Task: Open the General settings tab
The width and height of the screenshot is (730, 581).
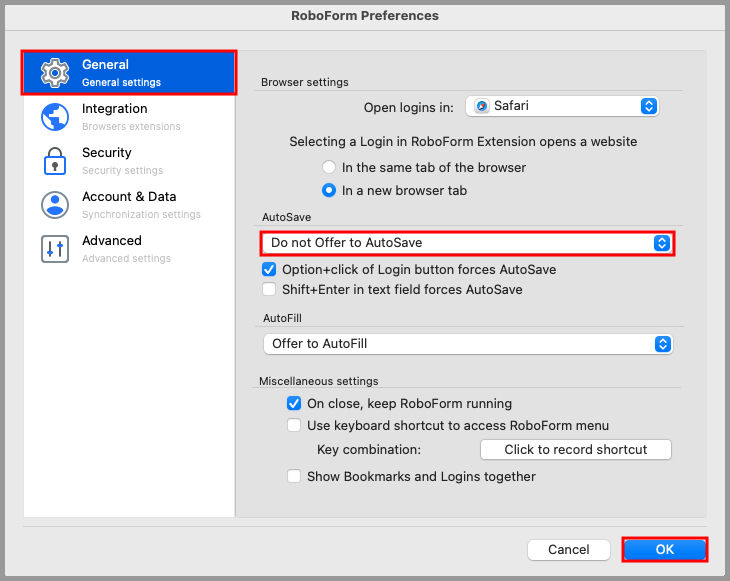Action: pos(129,73)
